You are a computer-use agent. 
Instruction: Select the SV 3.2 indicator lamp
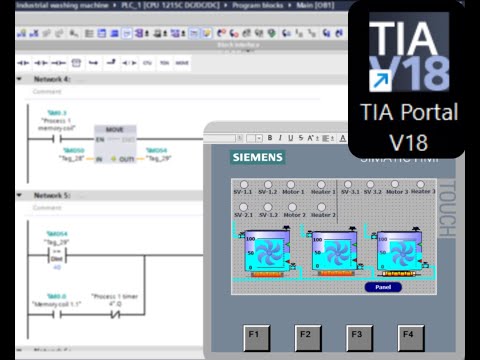[370, 184]
